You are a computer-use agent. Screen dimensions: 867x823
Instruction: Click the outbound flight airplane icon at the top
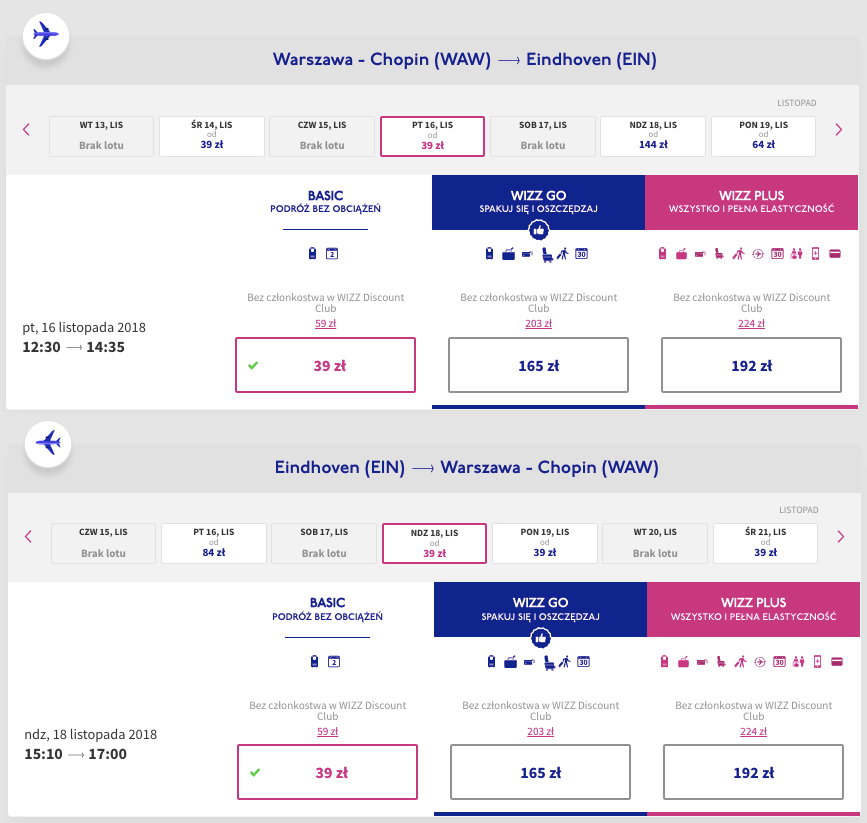pos(45,35)
